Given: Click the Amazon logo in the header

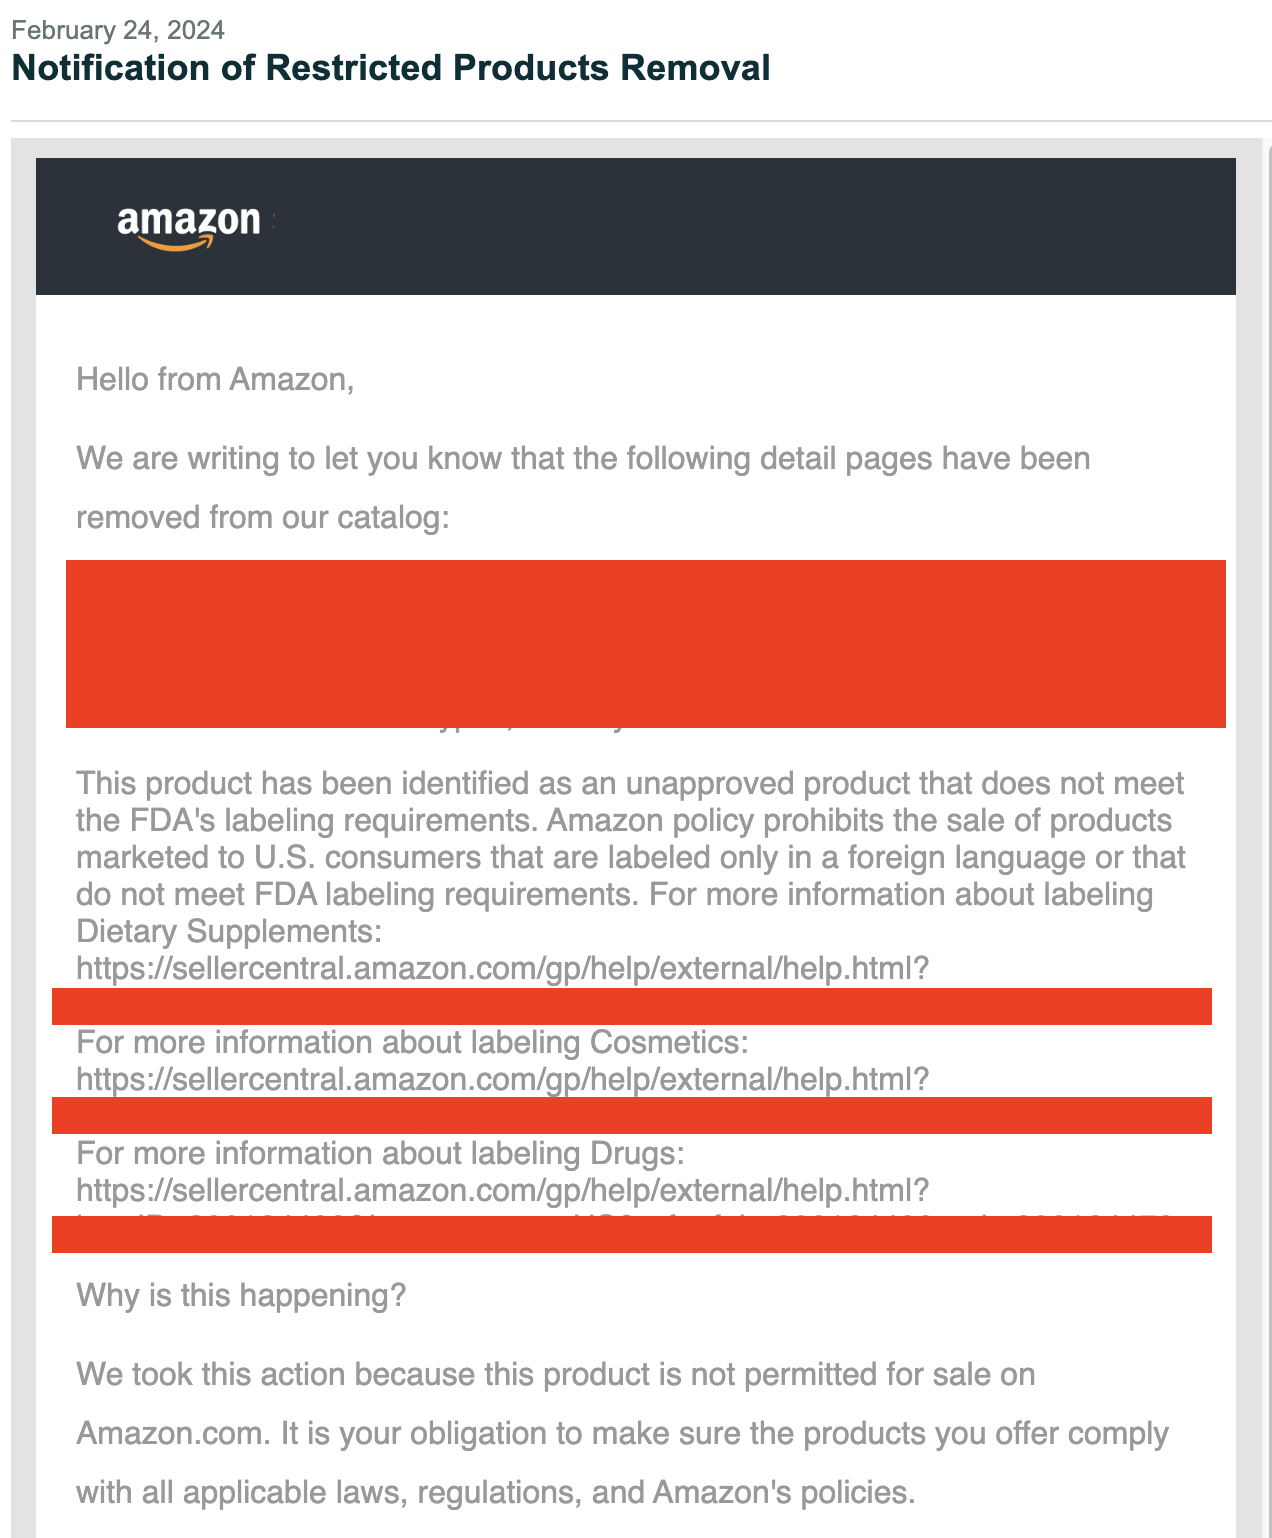Looking at the screenshot, I should [x=189, y=227].
